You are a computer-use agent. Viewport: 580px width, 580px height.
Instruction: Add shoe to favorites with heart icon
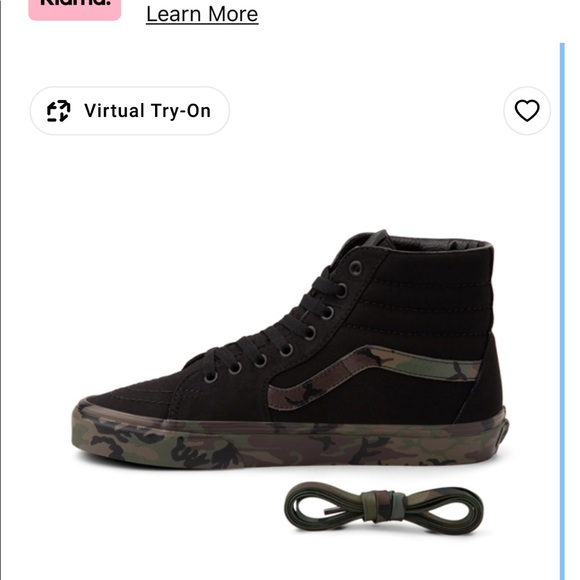click(x=527, y=111)
